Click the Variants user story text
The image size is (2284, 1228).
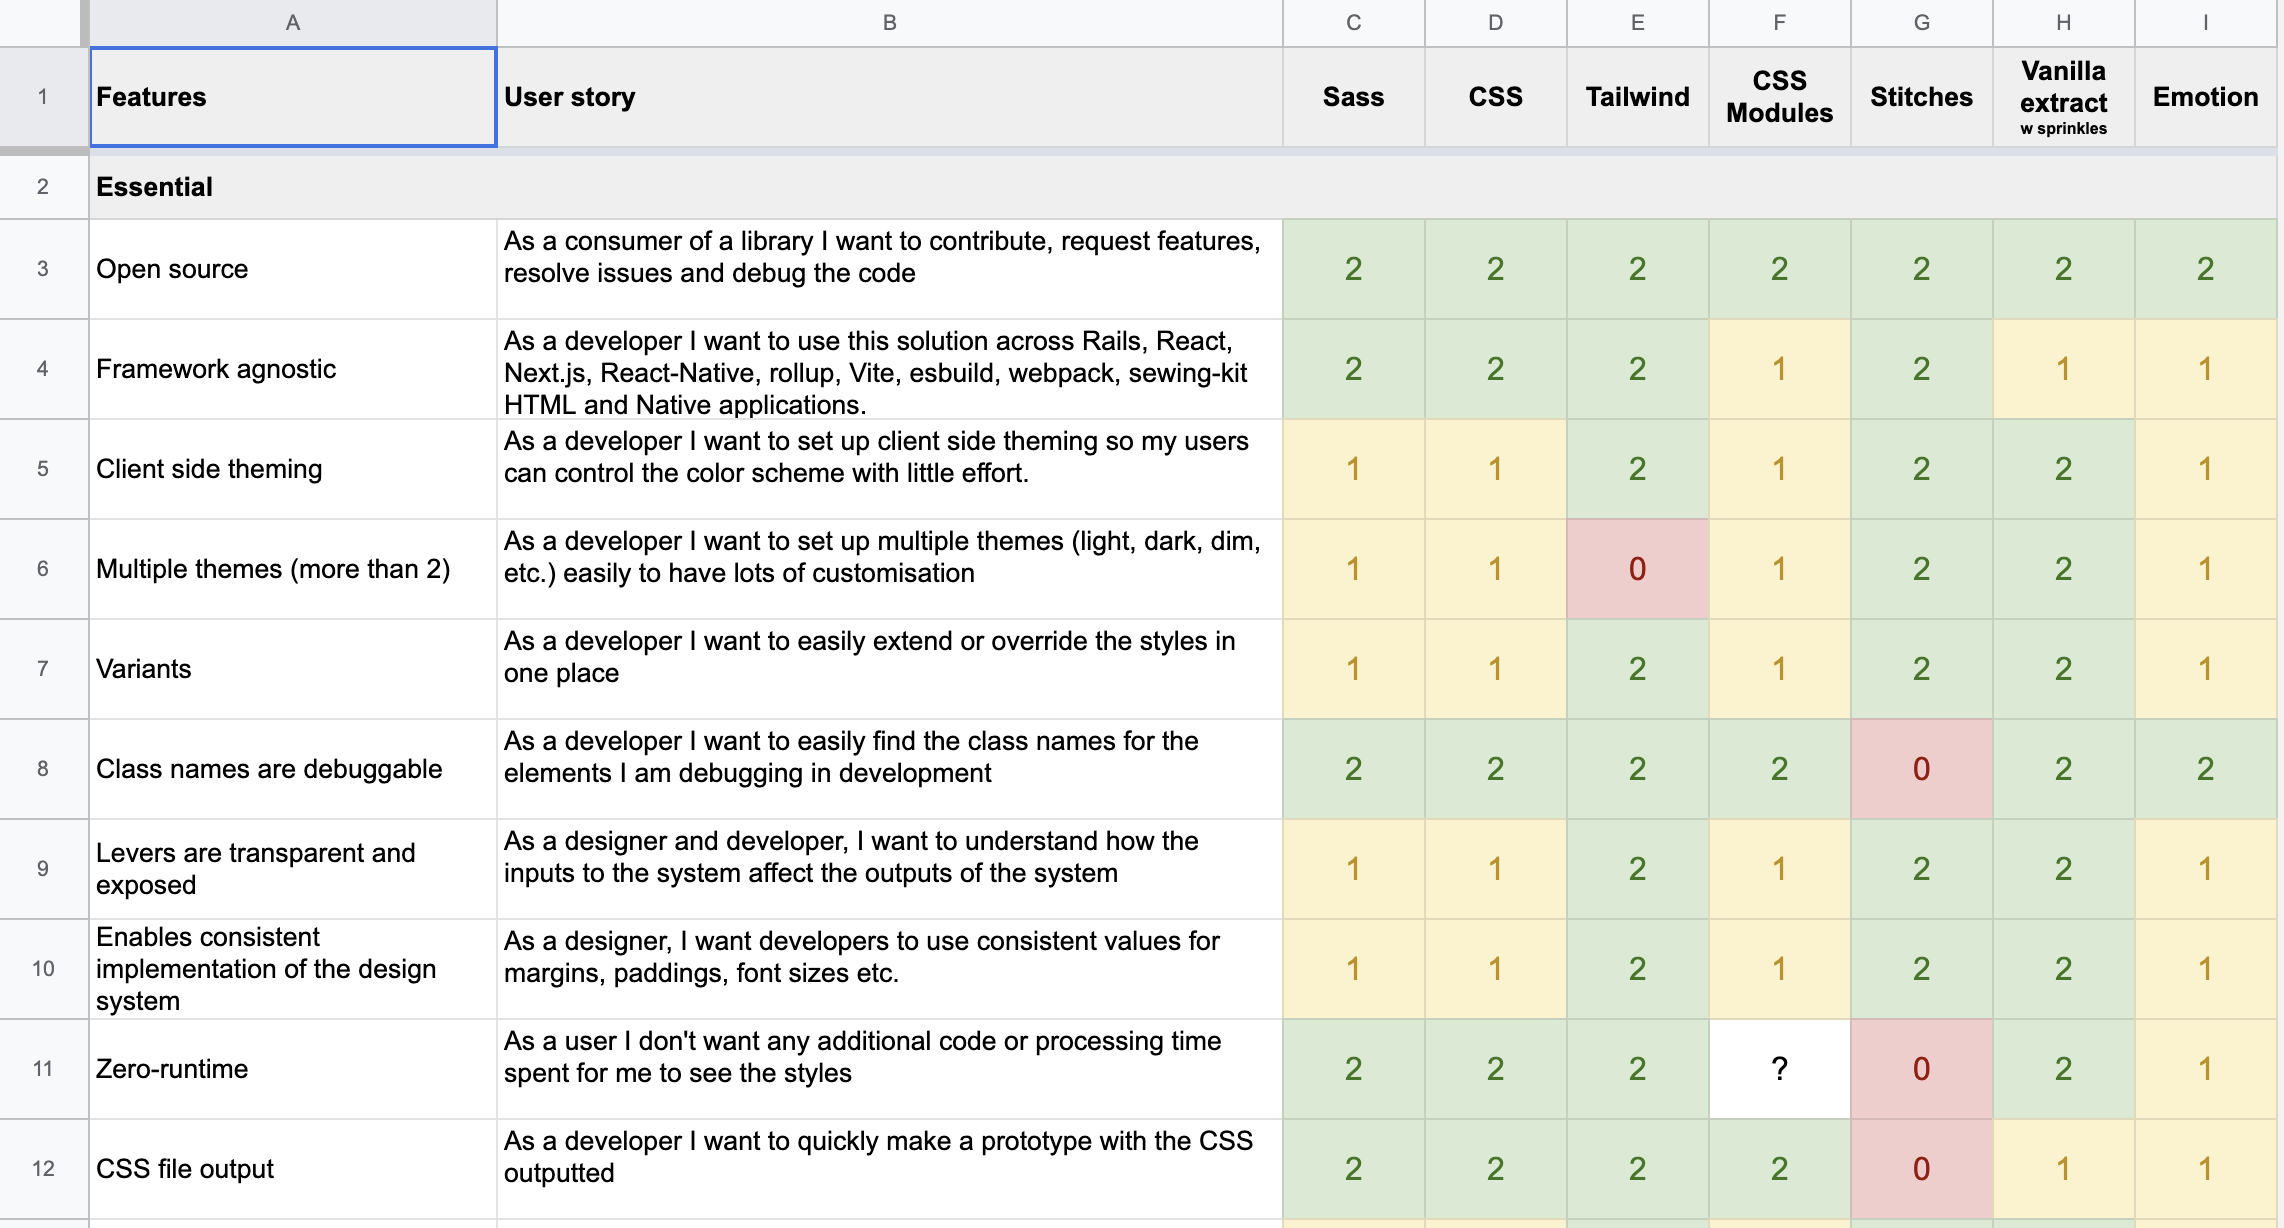[870, 657]
